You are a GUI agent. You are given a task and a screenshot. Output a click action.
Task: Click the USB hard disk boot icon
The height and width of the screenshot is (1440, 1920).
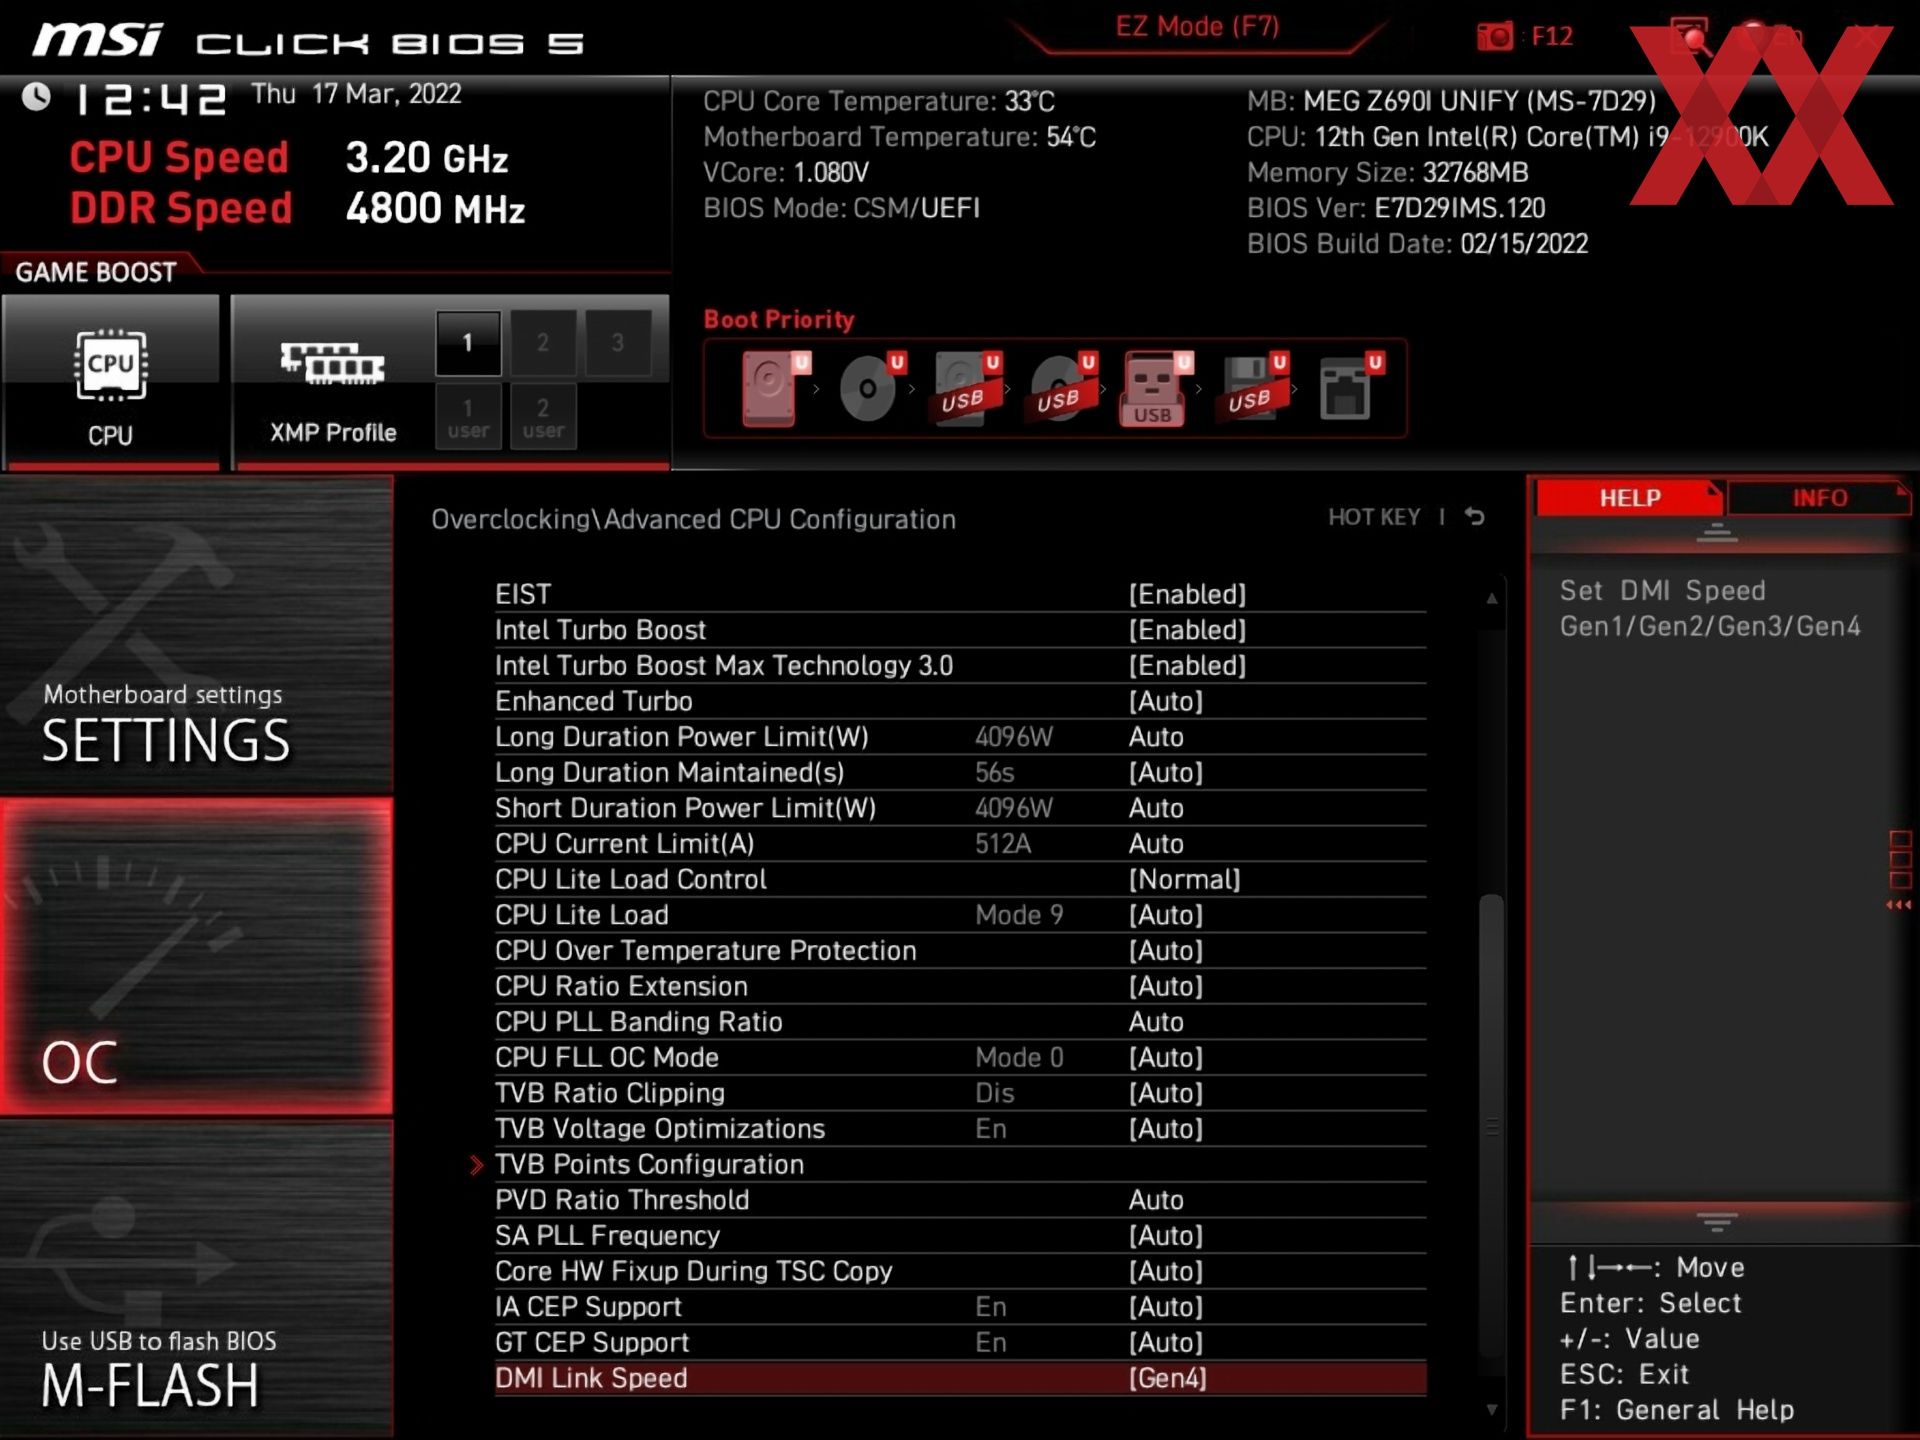tap(967, 388)
